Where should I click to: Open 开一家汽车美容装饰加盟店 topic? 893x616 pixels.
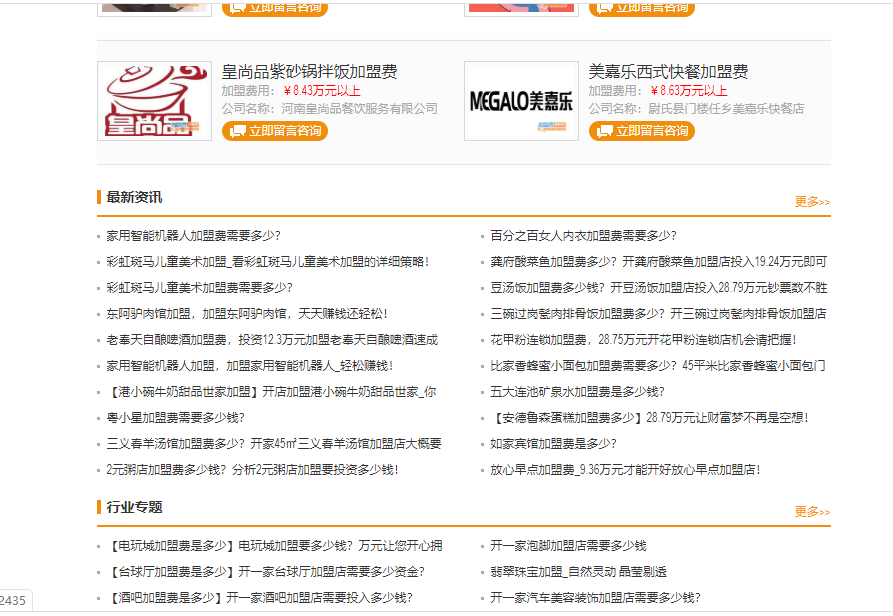[595, 598]
